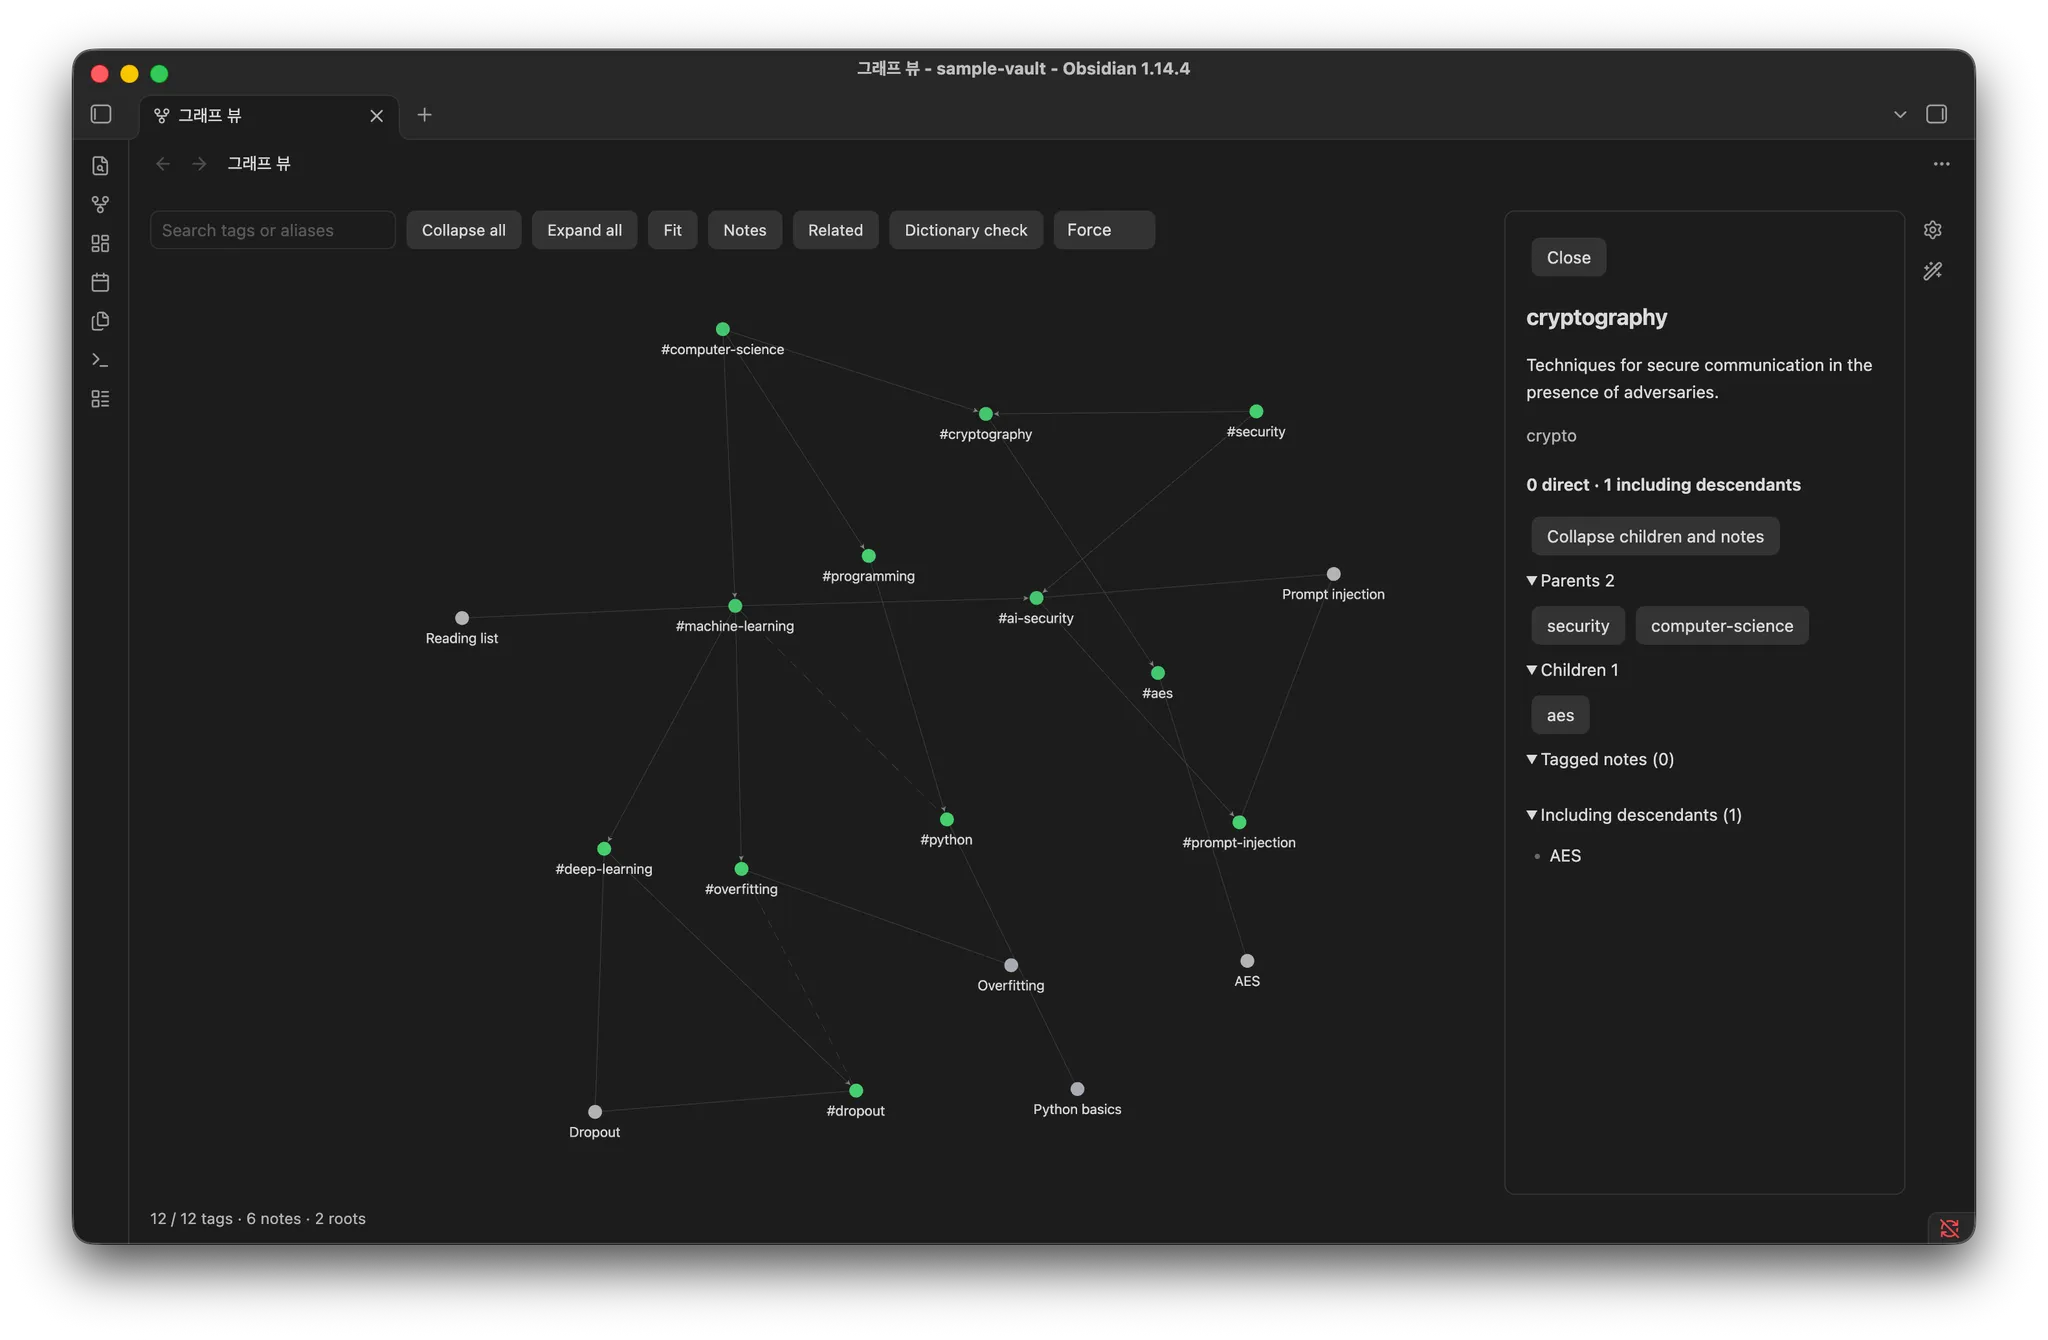The height and width of the screenshot is (1340, 2048).
Task: Collapse Tagged notes (0) section
Action: click(1600, 759)
